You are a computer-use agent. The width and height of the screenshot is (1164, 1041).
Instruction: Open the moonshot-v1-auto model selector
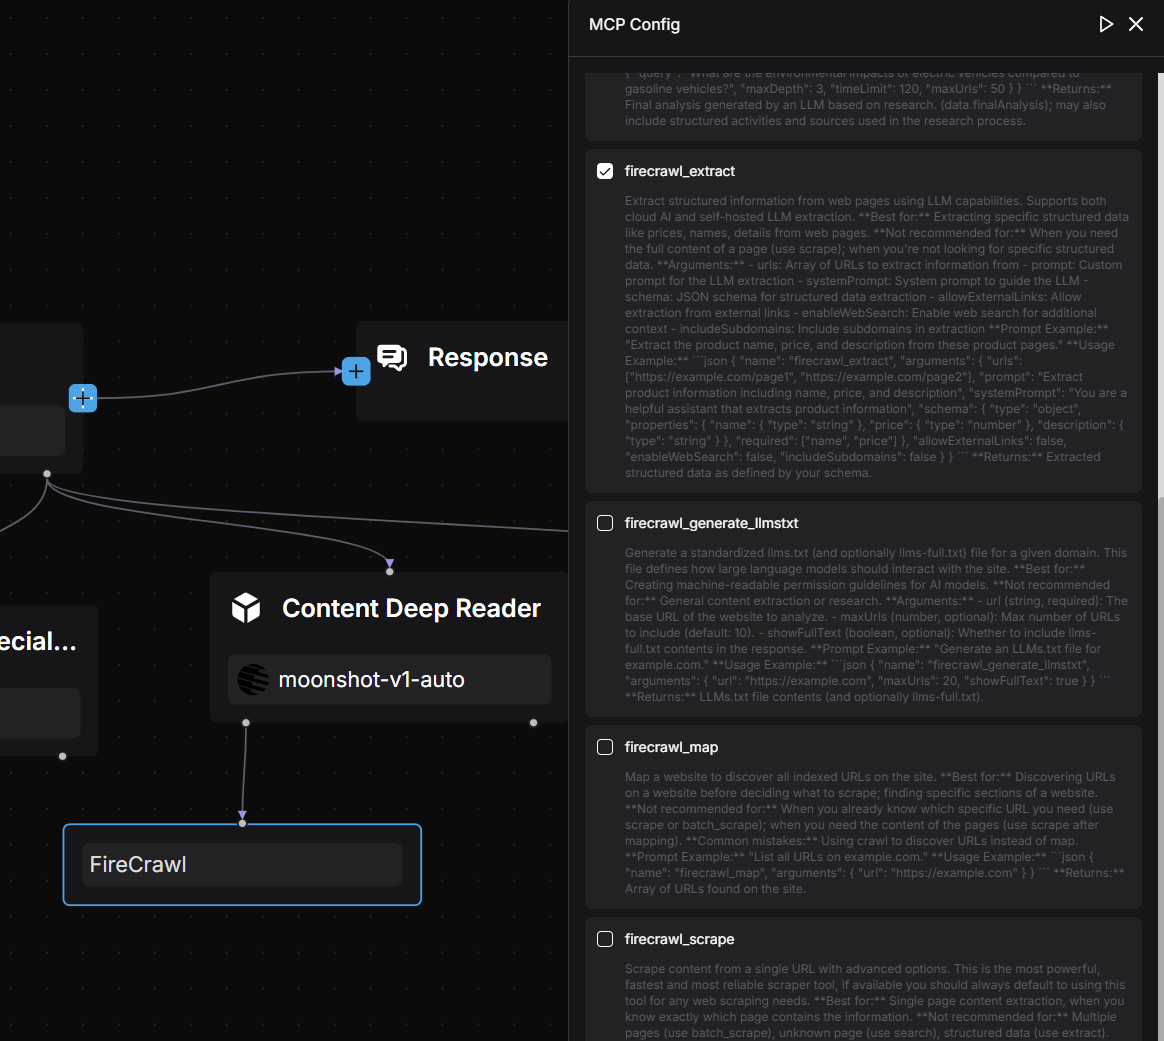[389, 679]
